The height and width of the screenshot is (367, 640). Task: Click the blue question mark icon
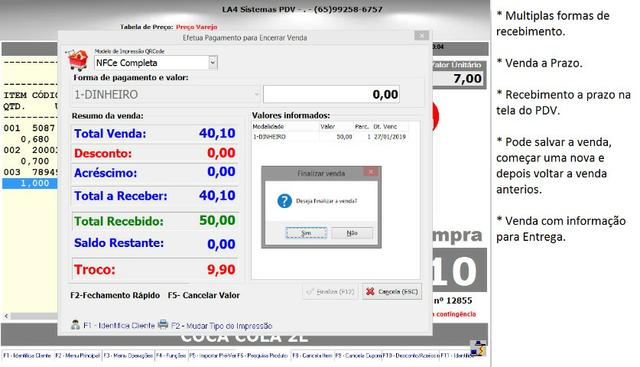(284, 201)
